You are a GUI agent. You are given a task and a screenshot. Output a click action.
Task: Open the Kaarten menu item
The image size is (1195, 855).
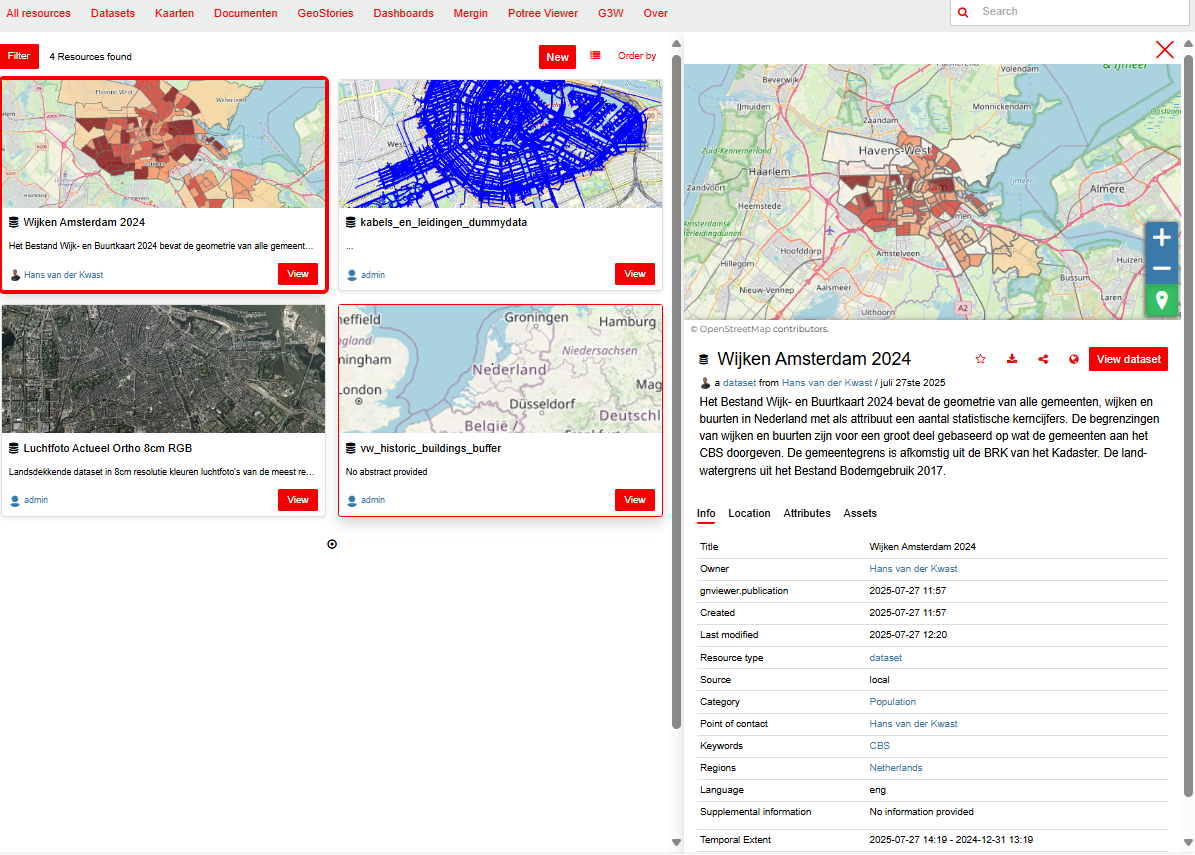[x=175, y=13]
